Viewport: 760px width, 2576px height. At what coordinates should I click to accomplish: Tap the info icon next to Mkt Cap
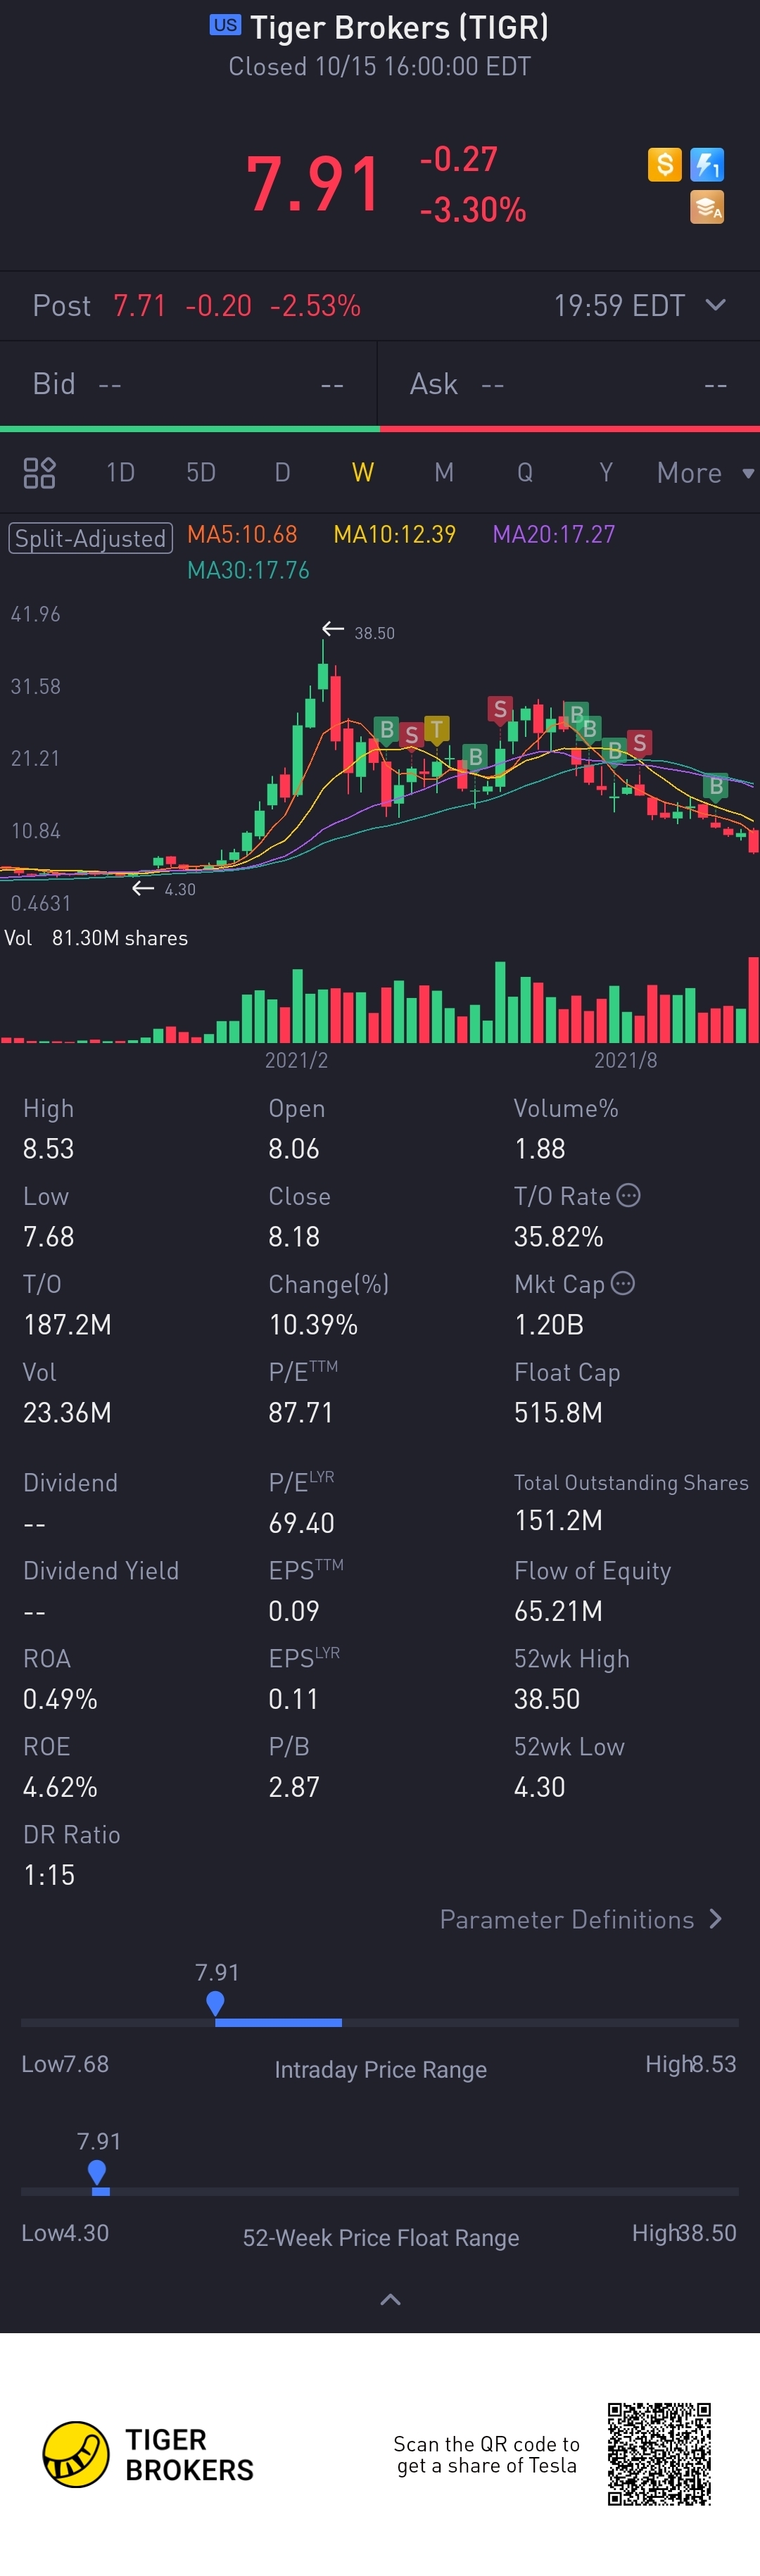(622, 1283)
